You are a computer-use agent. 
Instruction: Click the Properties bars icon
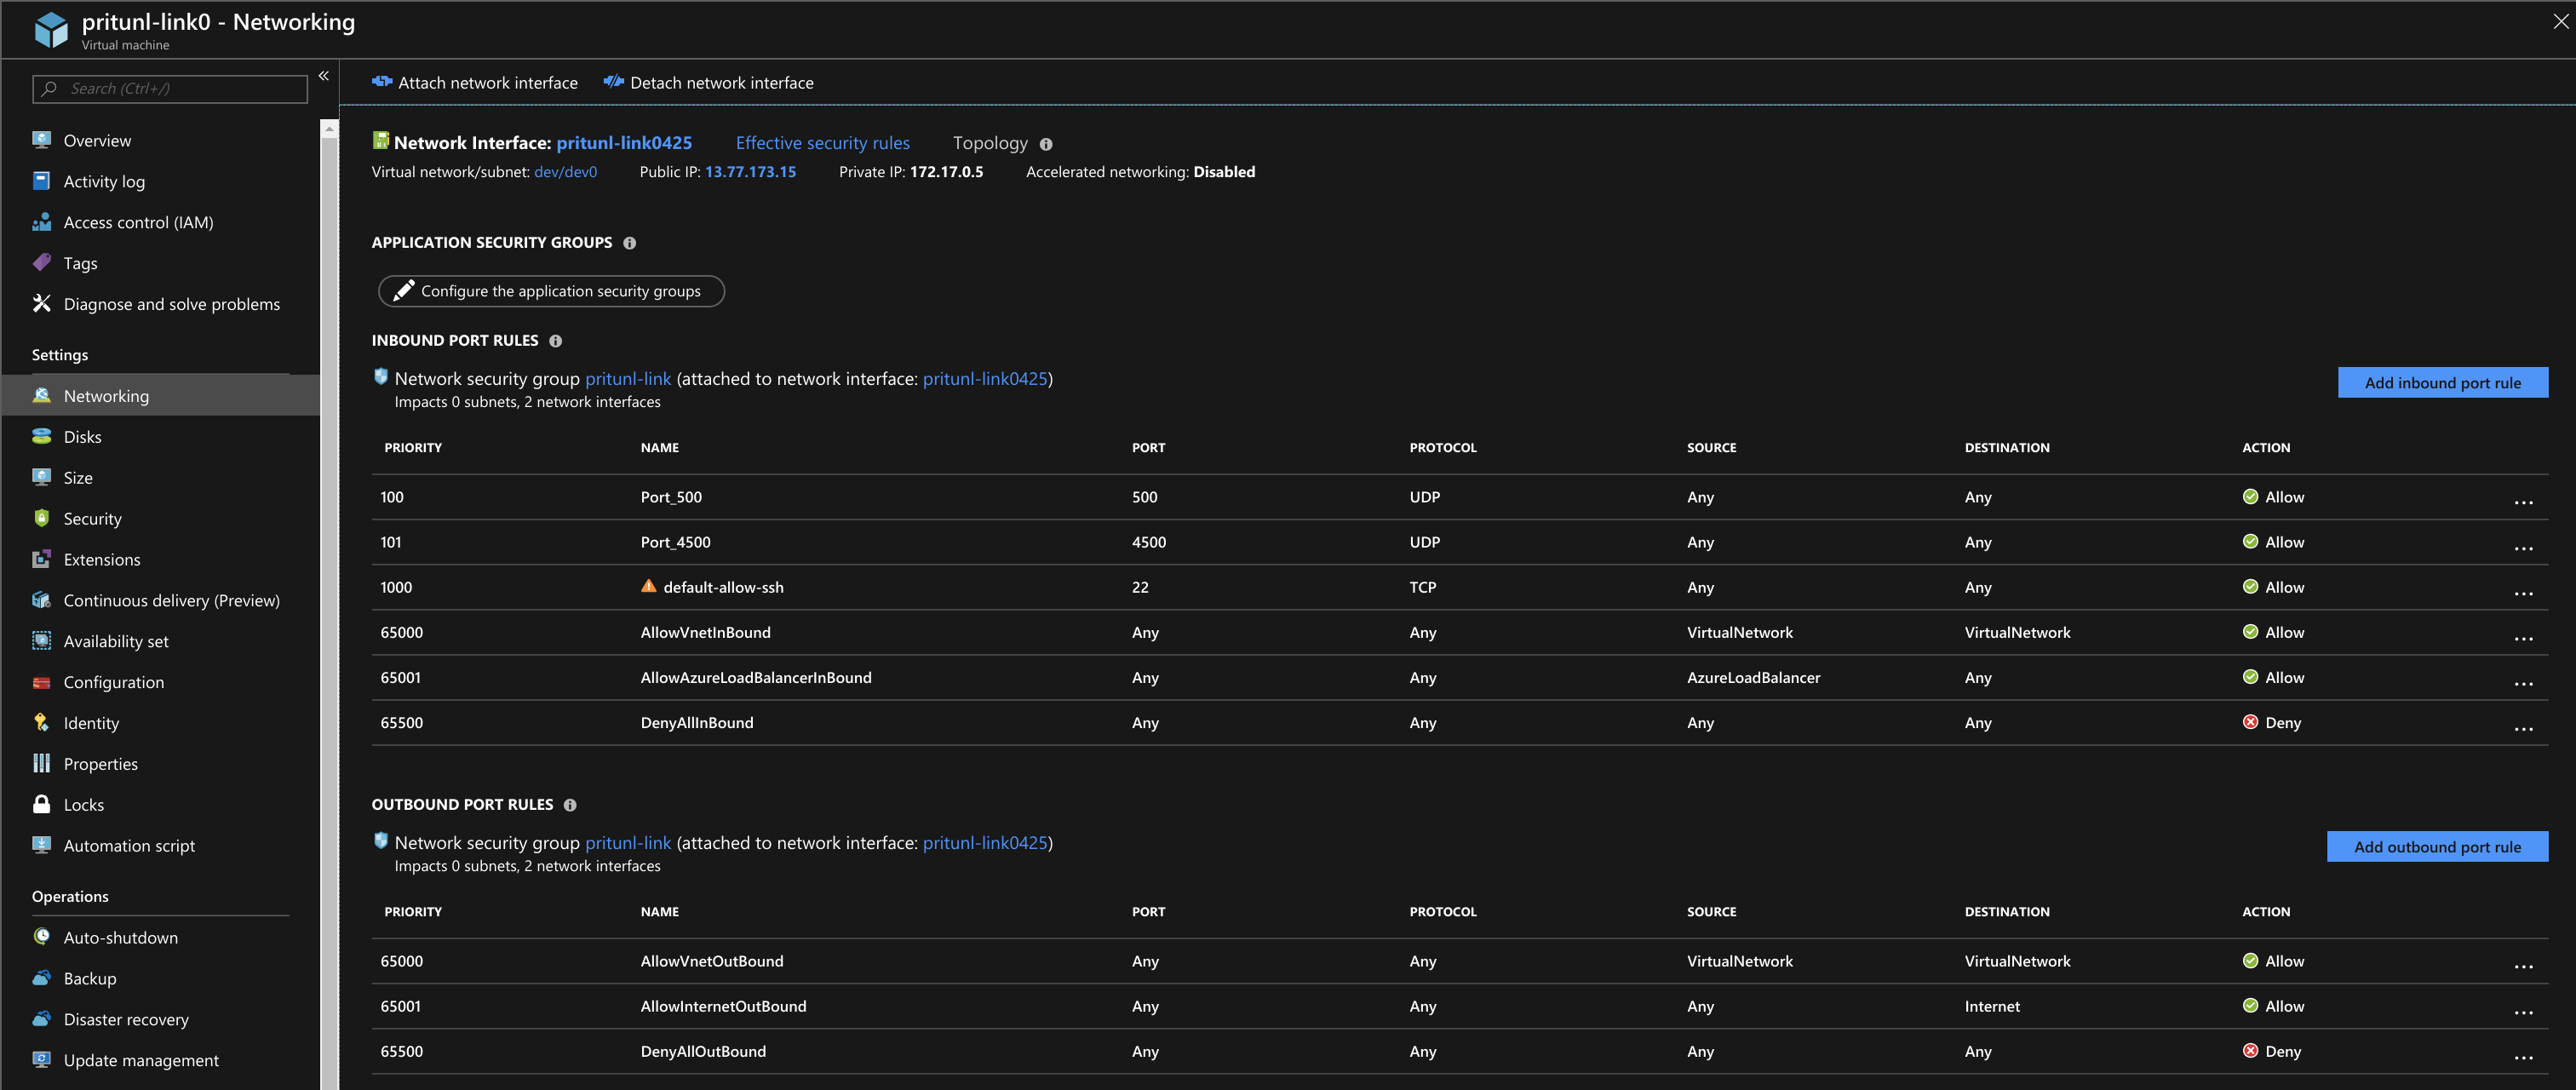coord(41,764)
